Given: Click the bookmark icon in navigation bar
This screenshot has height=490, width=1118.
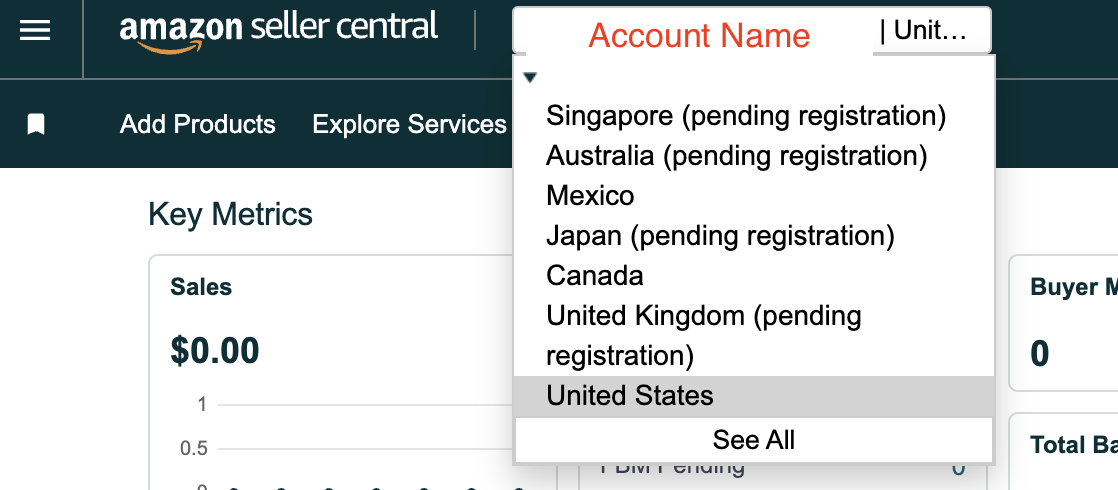Looking at the screenshot, I should [36, 124].
